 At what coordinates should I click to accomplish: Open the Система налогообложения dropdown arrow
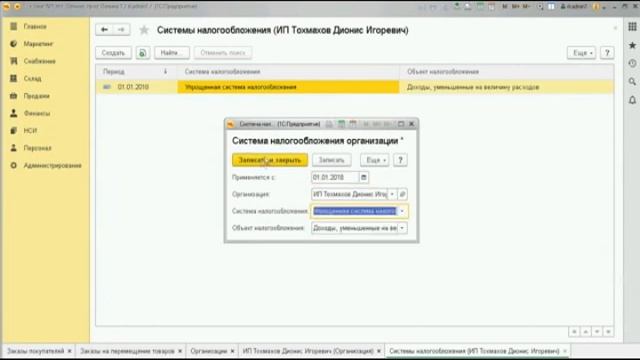[402, 211]
